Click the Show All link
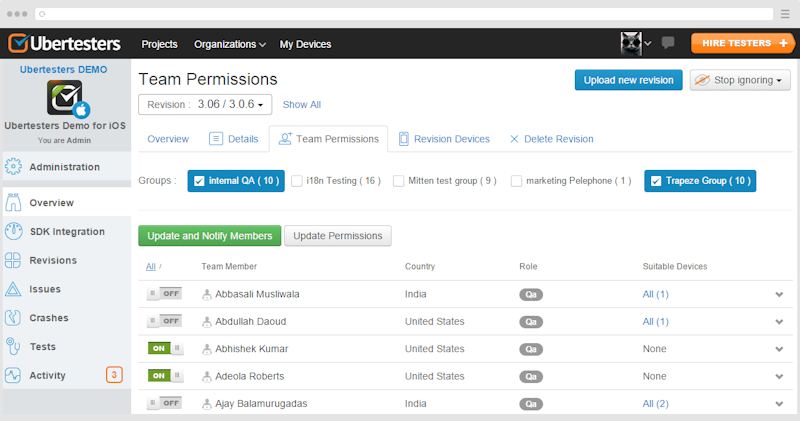The image size is (800, 421). (x=301, y=104)
